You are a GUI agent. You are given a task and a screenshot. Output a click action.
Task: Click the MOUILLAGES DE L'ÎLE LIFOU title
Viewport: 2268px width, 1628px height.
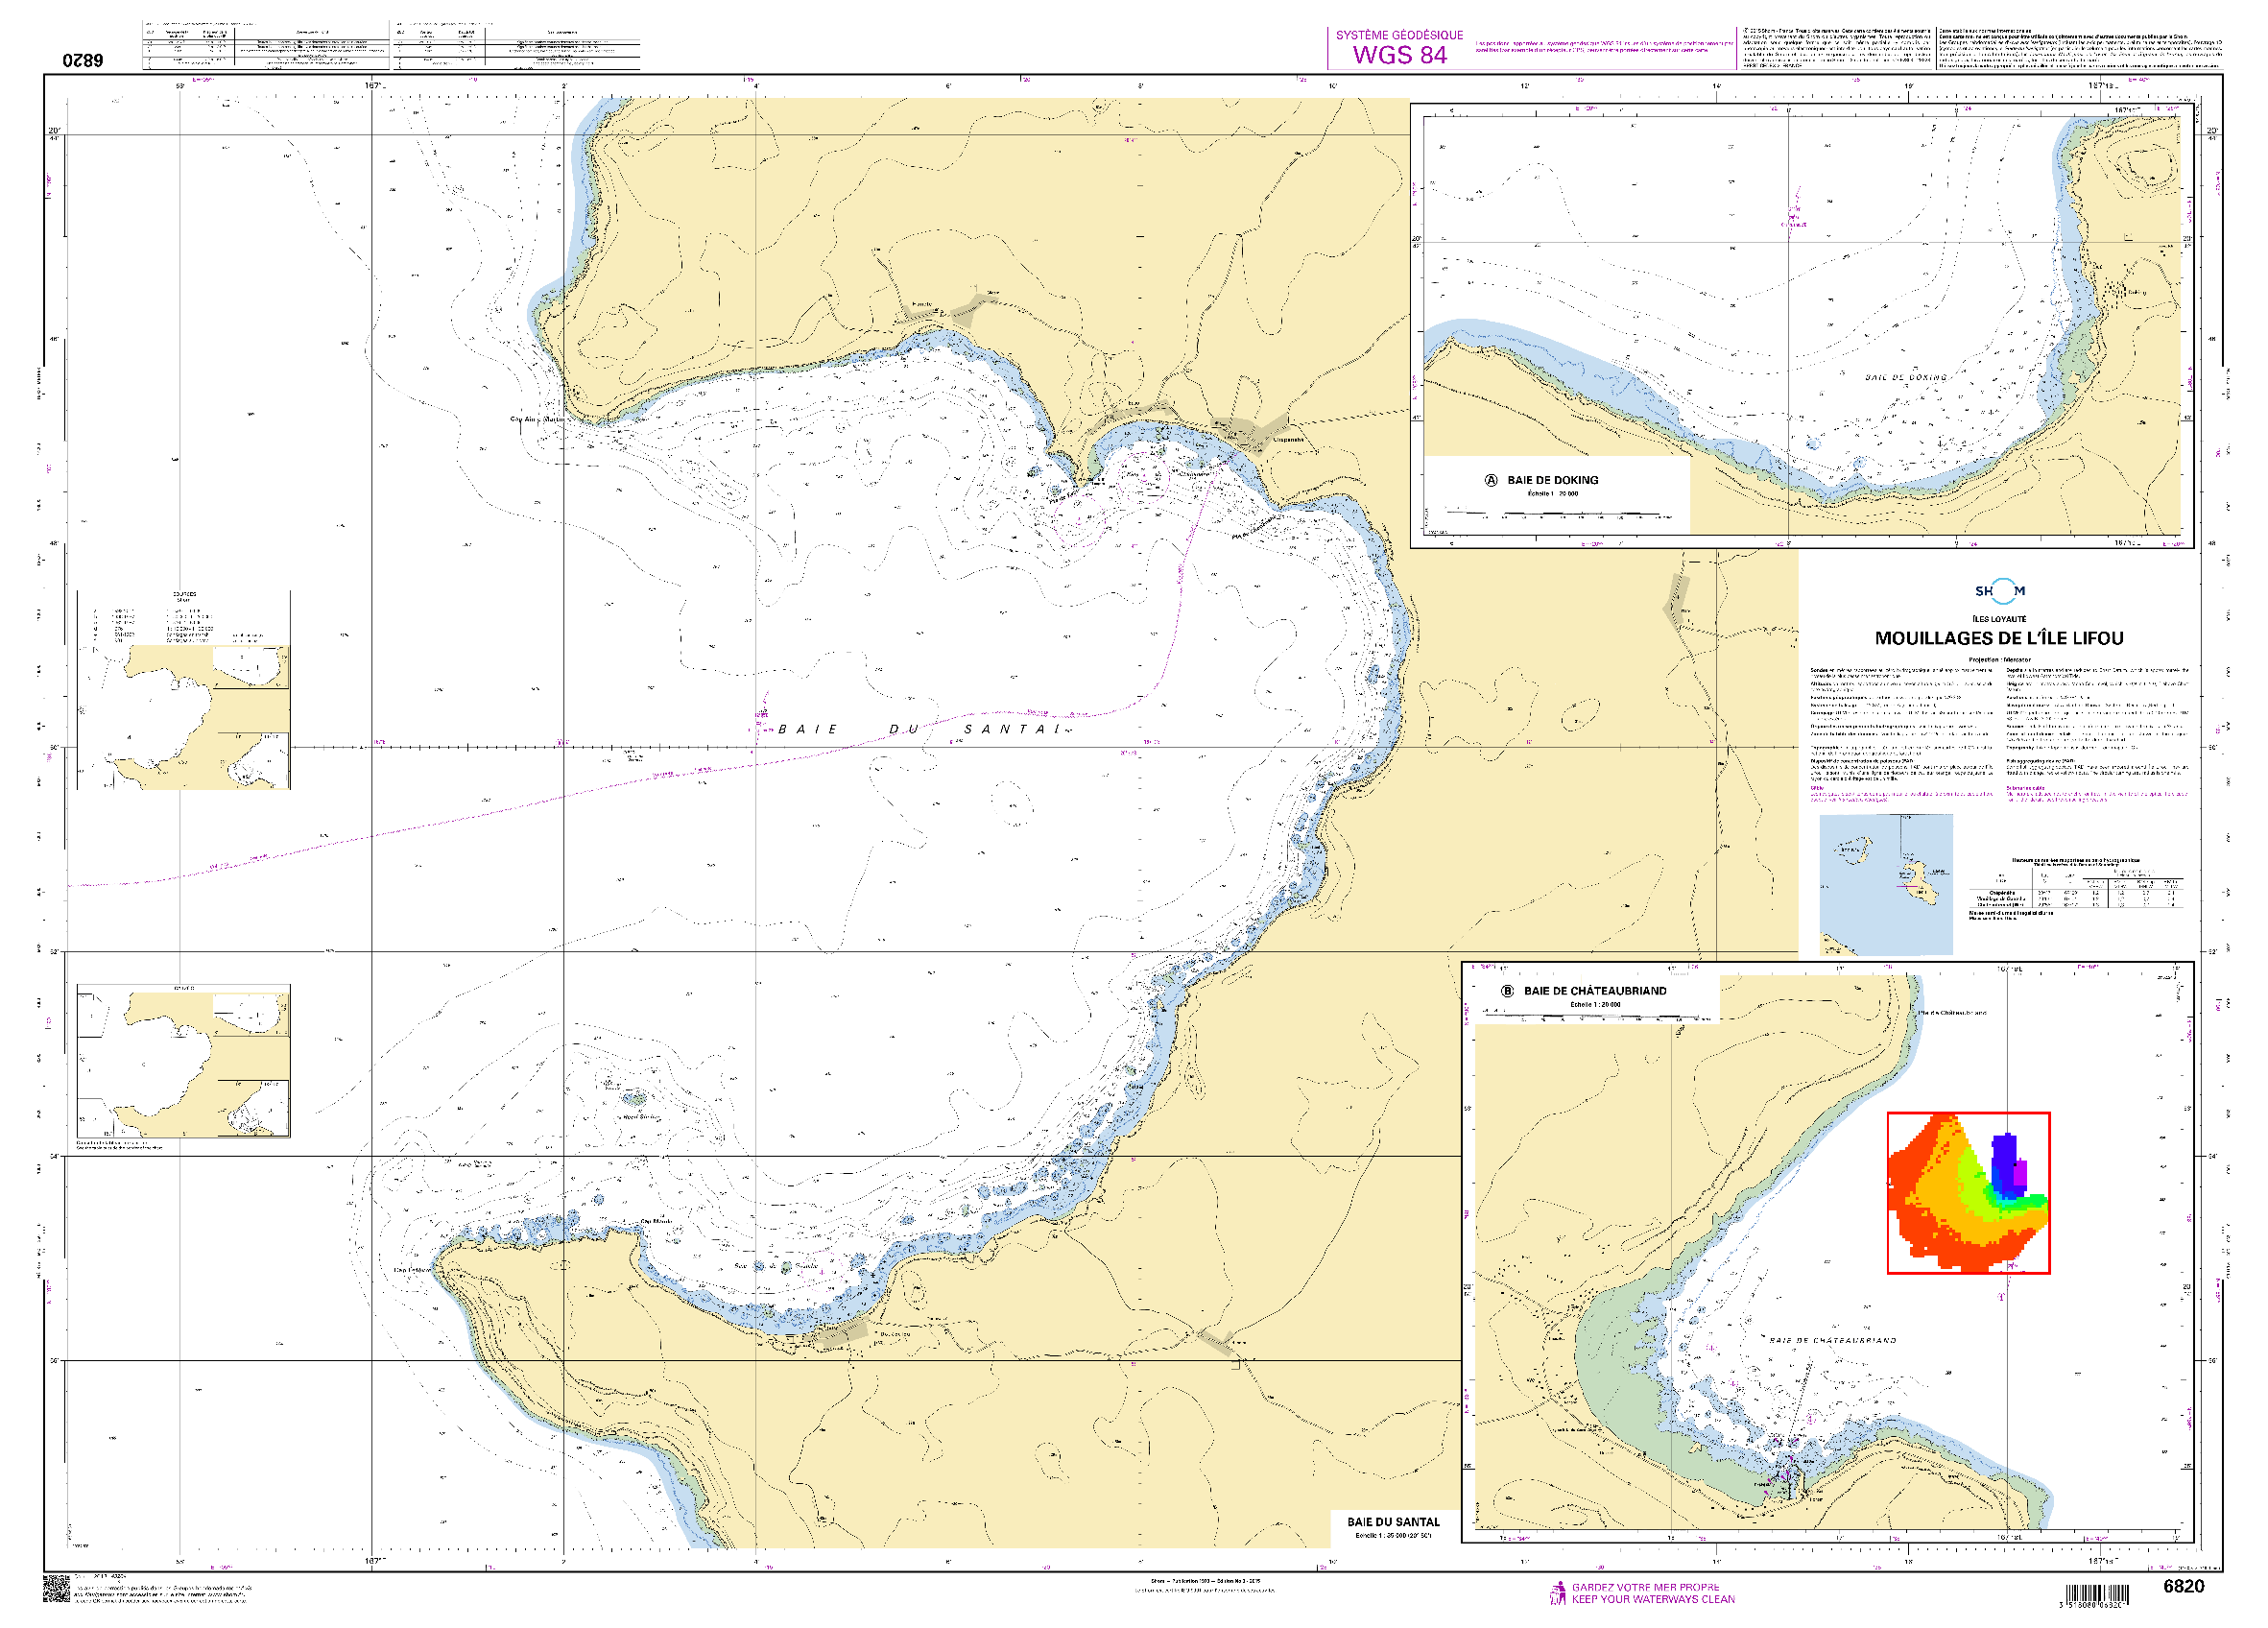click(1999, 638)
